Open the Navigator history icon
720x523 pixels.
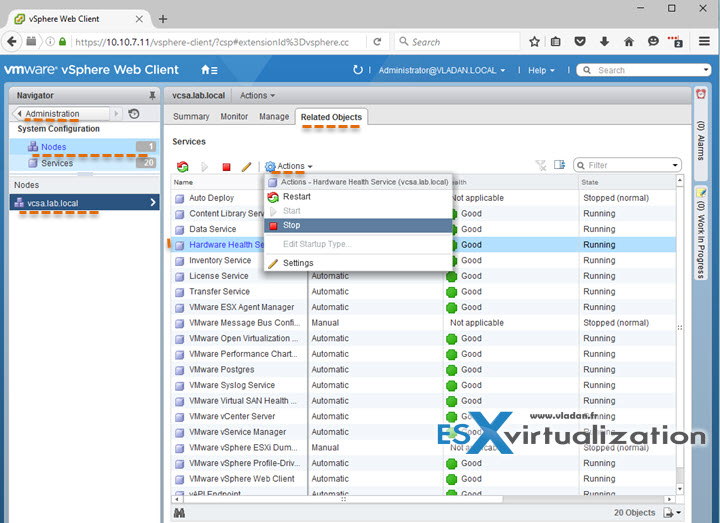click(x=134, y=113)
